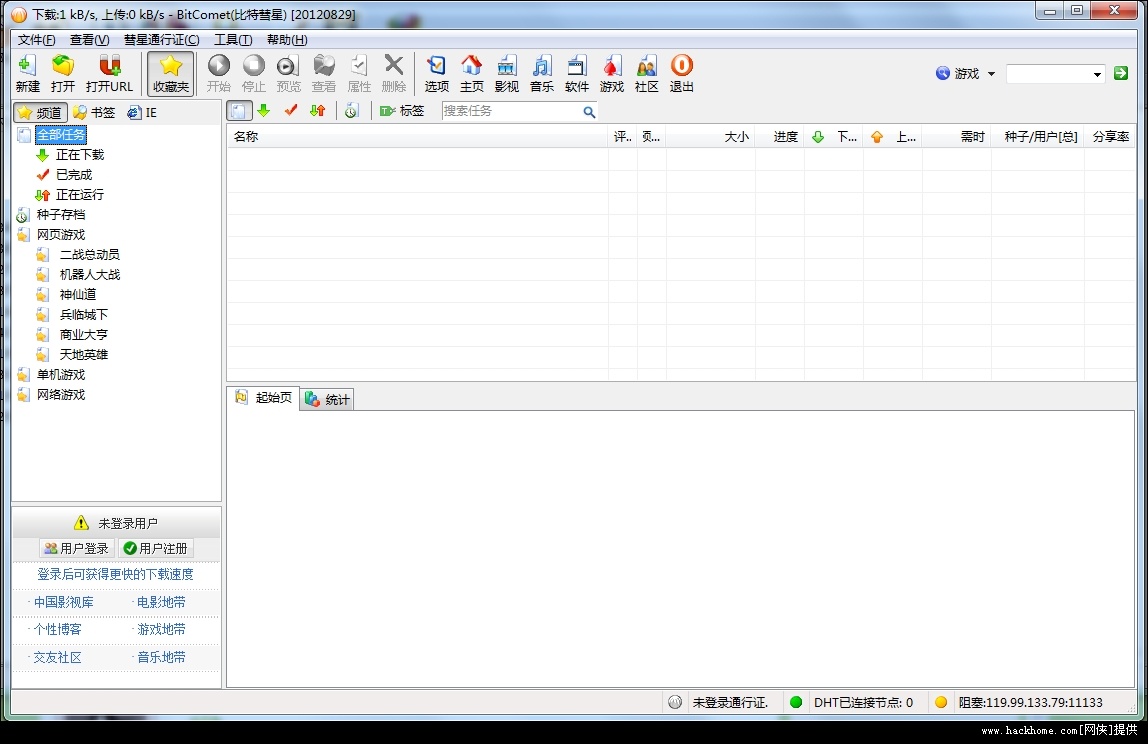Image resolution: width=1148 pixels, height=744 pixels.
Task: Open the 音乐 music icon
Action: click(x=542, y=73)
